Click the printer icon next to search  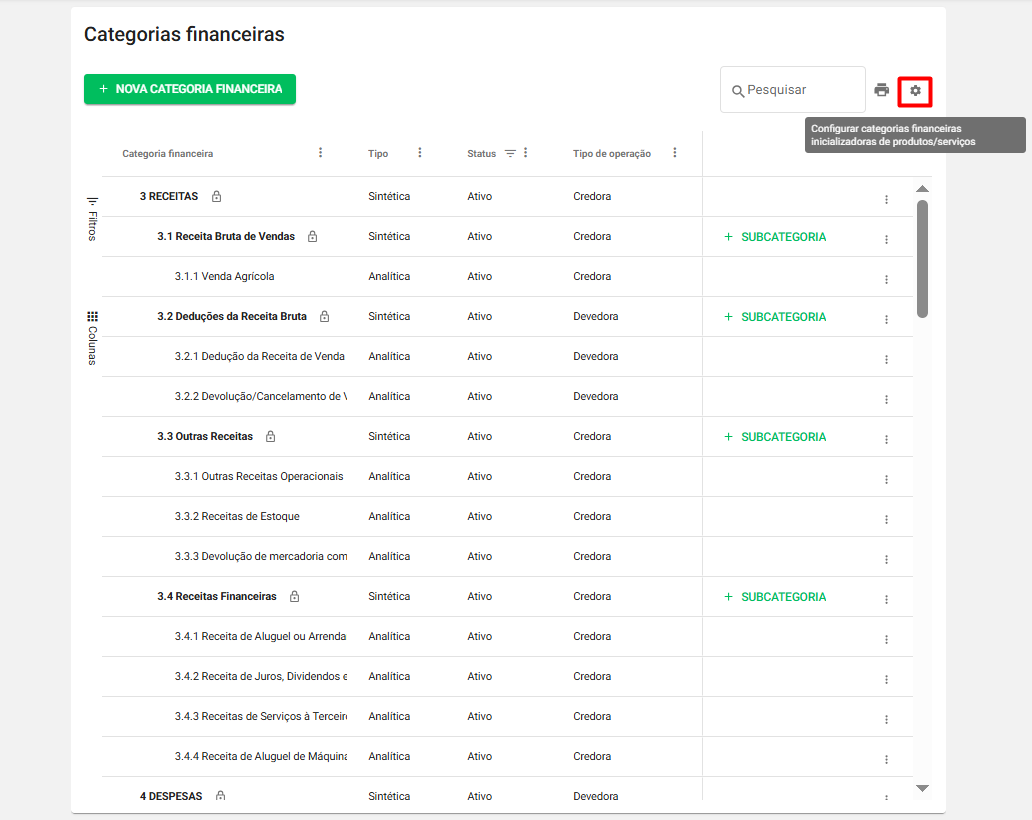click(x=881, y=90)
